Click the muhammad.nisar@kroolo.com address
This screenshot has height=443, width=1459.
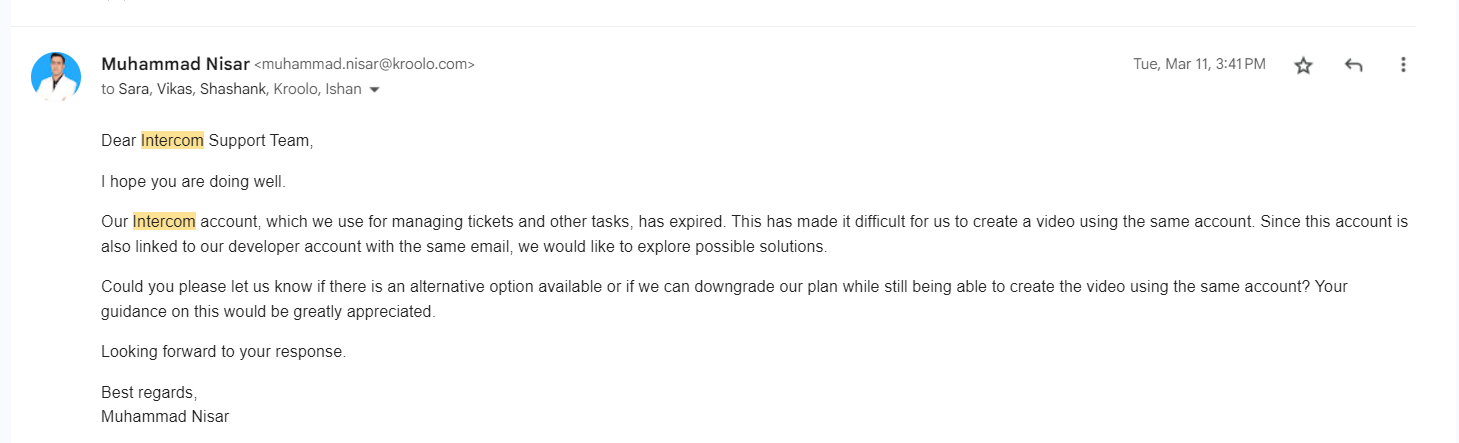pos(364,64)
